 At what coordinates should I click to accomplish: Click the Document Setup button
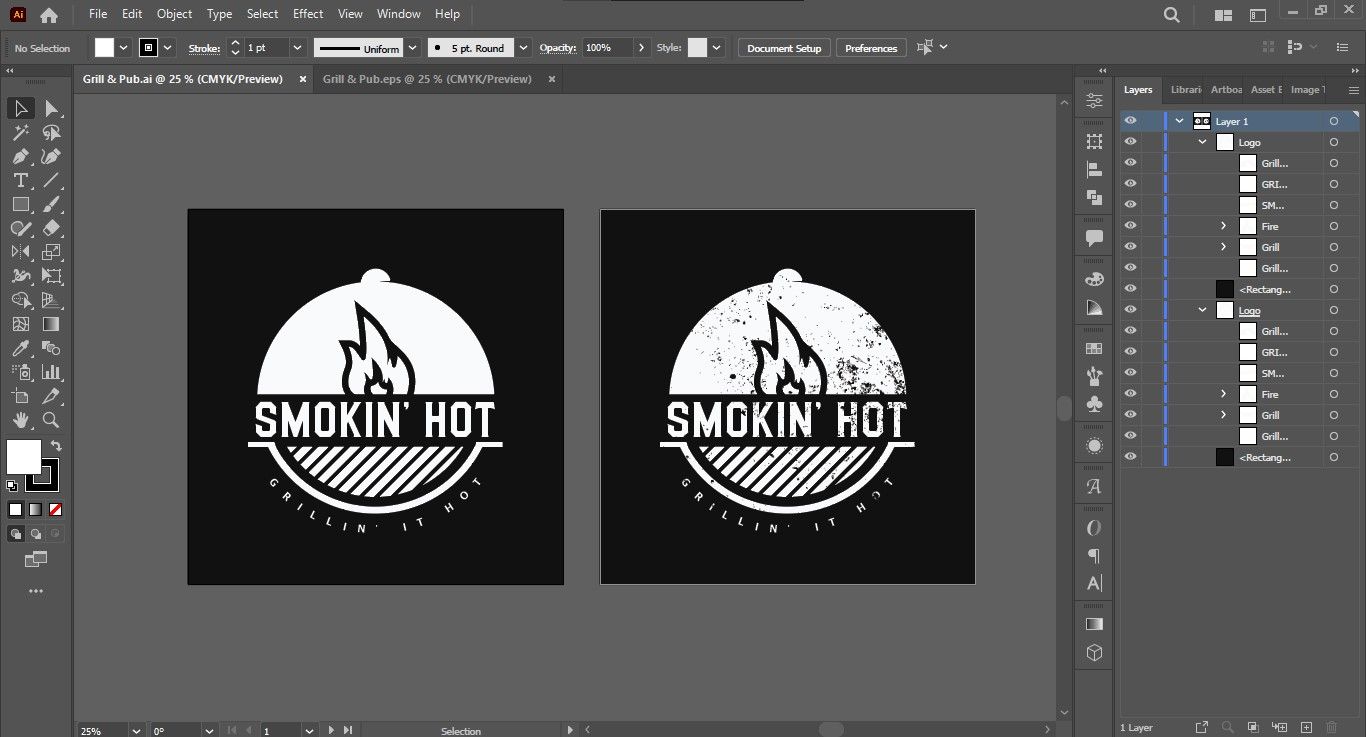[784, 48]
